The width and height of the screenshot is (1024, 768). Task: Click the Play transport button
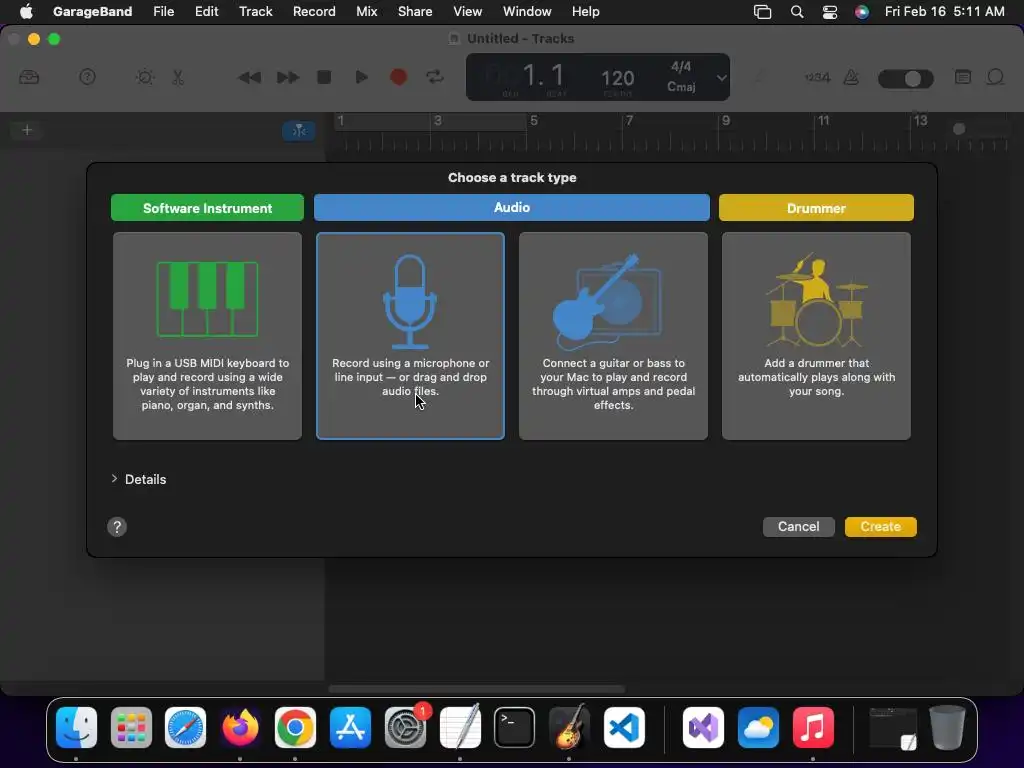point(361,78)
